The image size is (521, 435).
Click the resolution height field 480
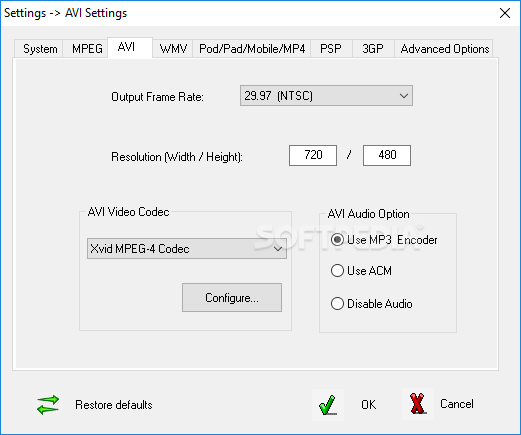tap(387, 155)
